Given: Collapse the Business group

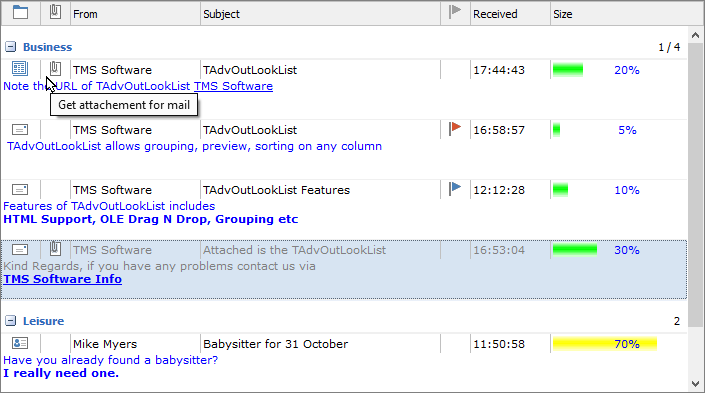Looking at the screenshot, I should click(10, 47).
